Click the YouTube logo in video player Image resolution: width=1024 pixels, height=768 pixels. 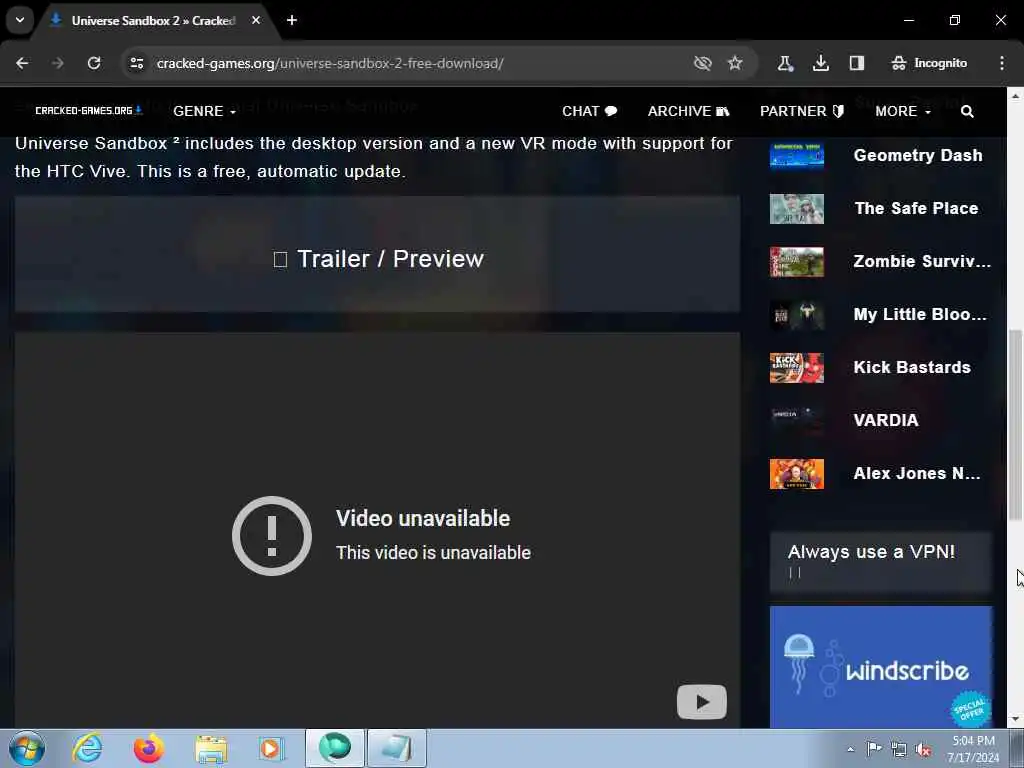[701, 702]
